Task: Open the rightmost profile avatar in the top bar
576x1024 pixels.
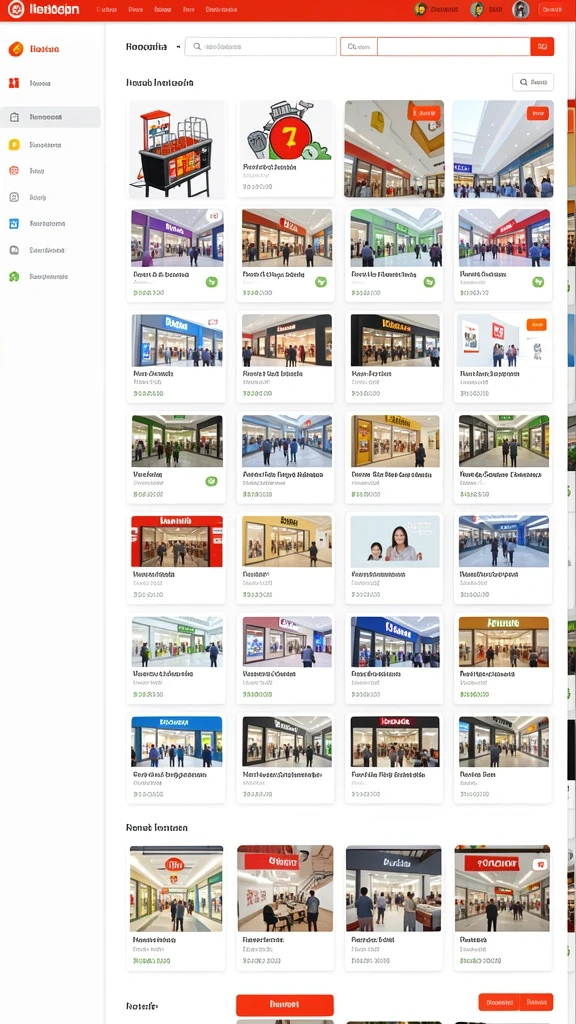Action: (520, 9)
